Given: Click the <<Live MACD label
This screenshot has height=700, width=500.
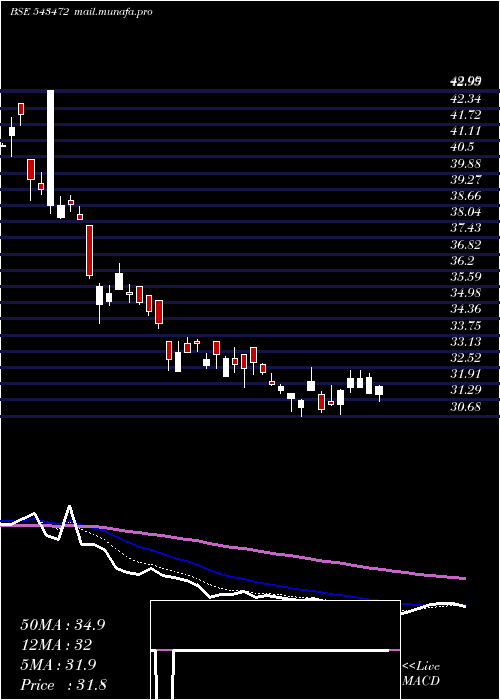Looking at the screenshot, I should (x=421, y=674).
